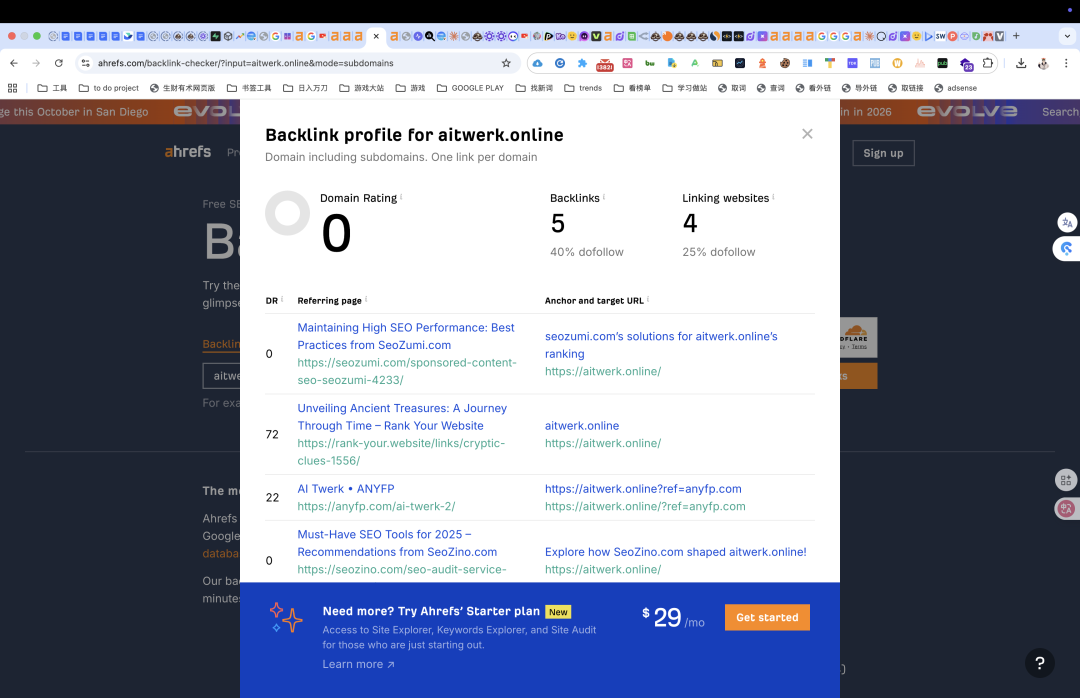Click the '取链接' bookmarklet

[x=906, y=88]
